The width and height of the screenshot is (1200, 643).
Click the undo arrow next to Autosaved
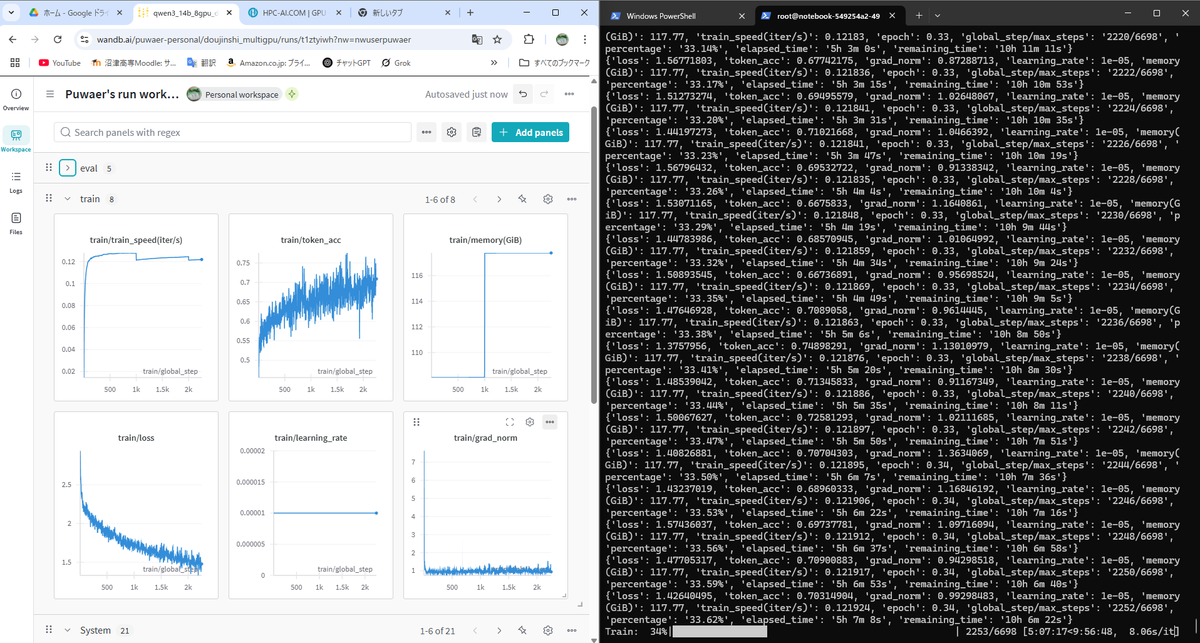(523, 94)
